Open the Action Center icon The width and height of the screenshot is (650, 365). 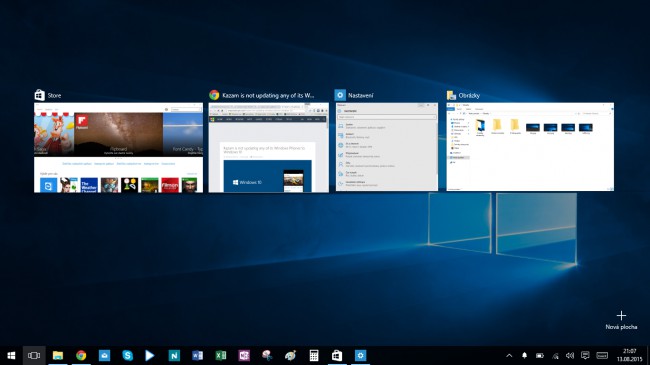(x=585, y=355)
